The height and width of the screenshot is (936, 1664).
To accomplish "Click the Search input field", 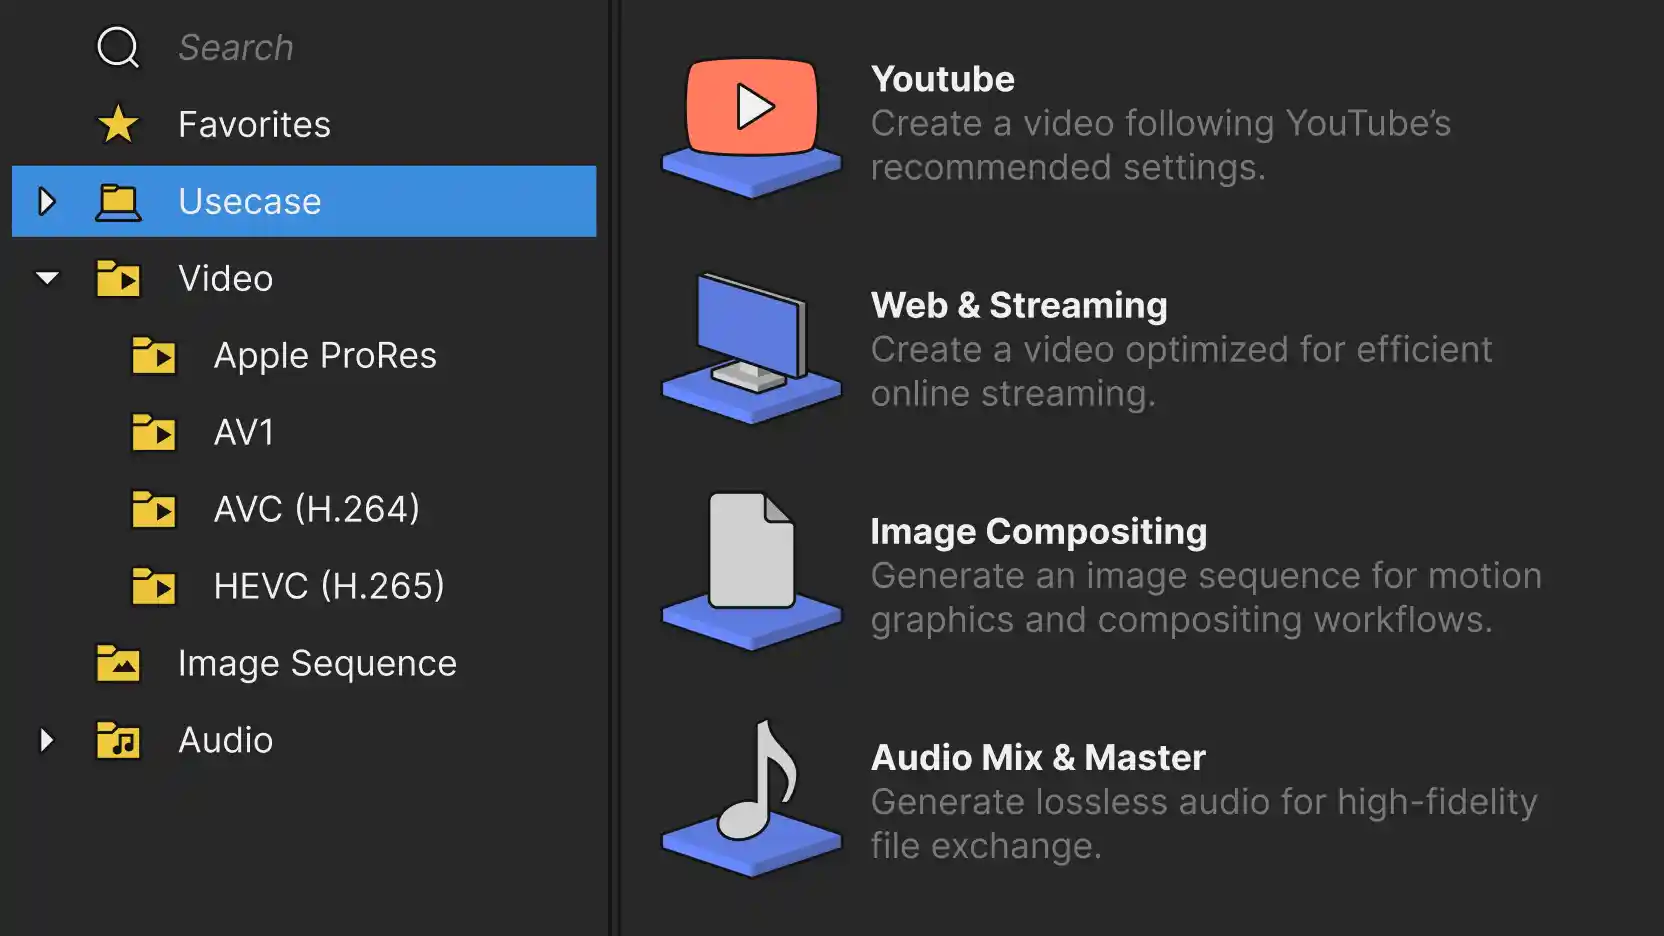I will (236, 47).
